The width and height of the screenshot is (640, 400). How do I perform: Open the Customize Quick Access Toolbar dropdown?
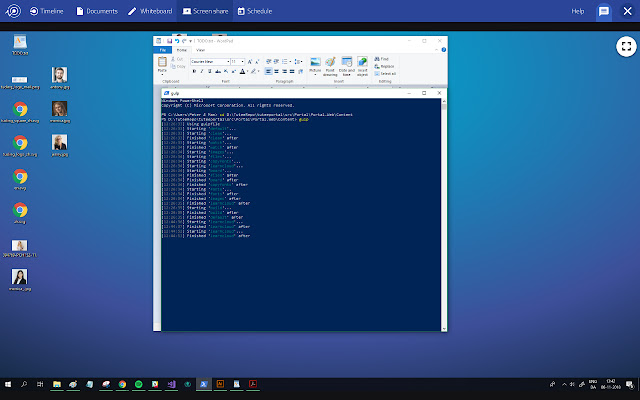(x=190, y=41)
